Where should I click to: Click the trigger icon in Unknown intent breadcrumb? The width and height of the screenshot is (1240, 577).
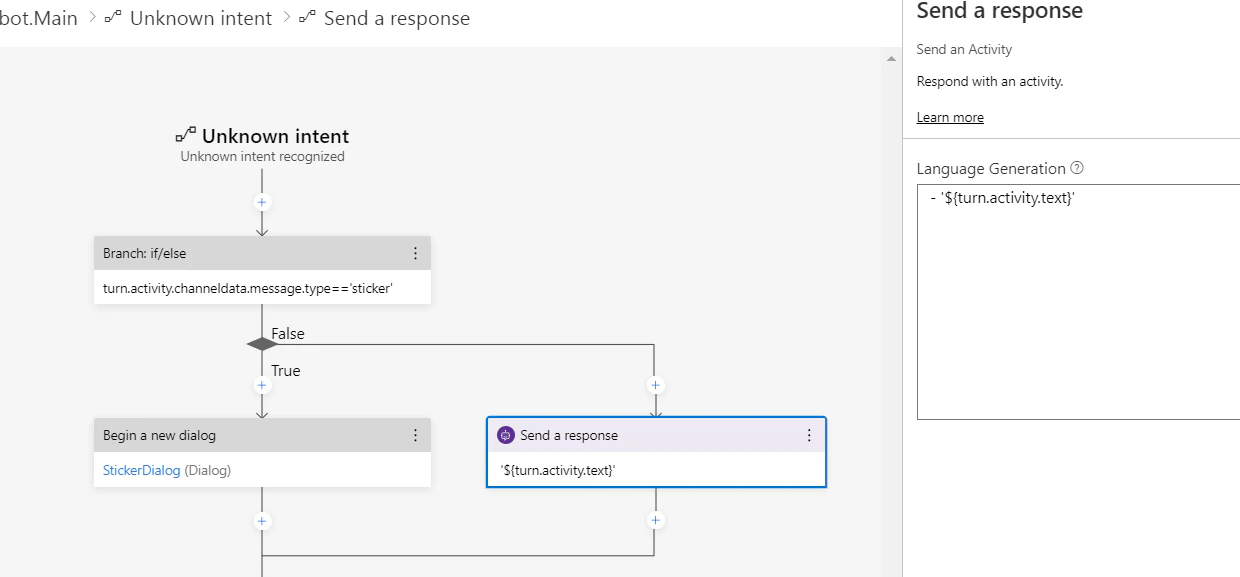tap(113, 18)
